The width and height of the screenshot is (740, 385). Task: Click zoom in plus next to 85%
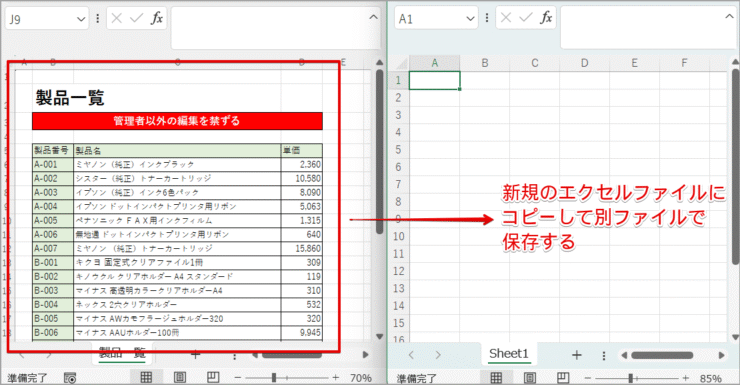(686, 378)
